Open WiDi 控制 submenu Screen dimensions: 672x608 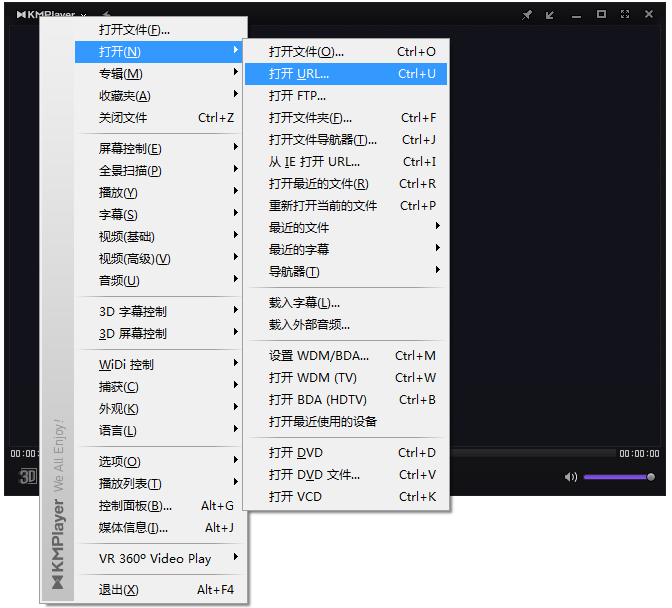click(x=159, y=365)
